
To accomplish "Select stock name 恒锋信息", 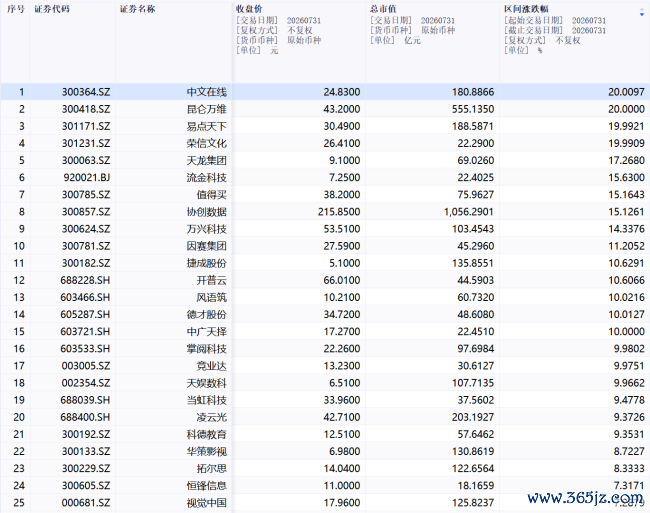I will pos(206,486).
